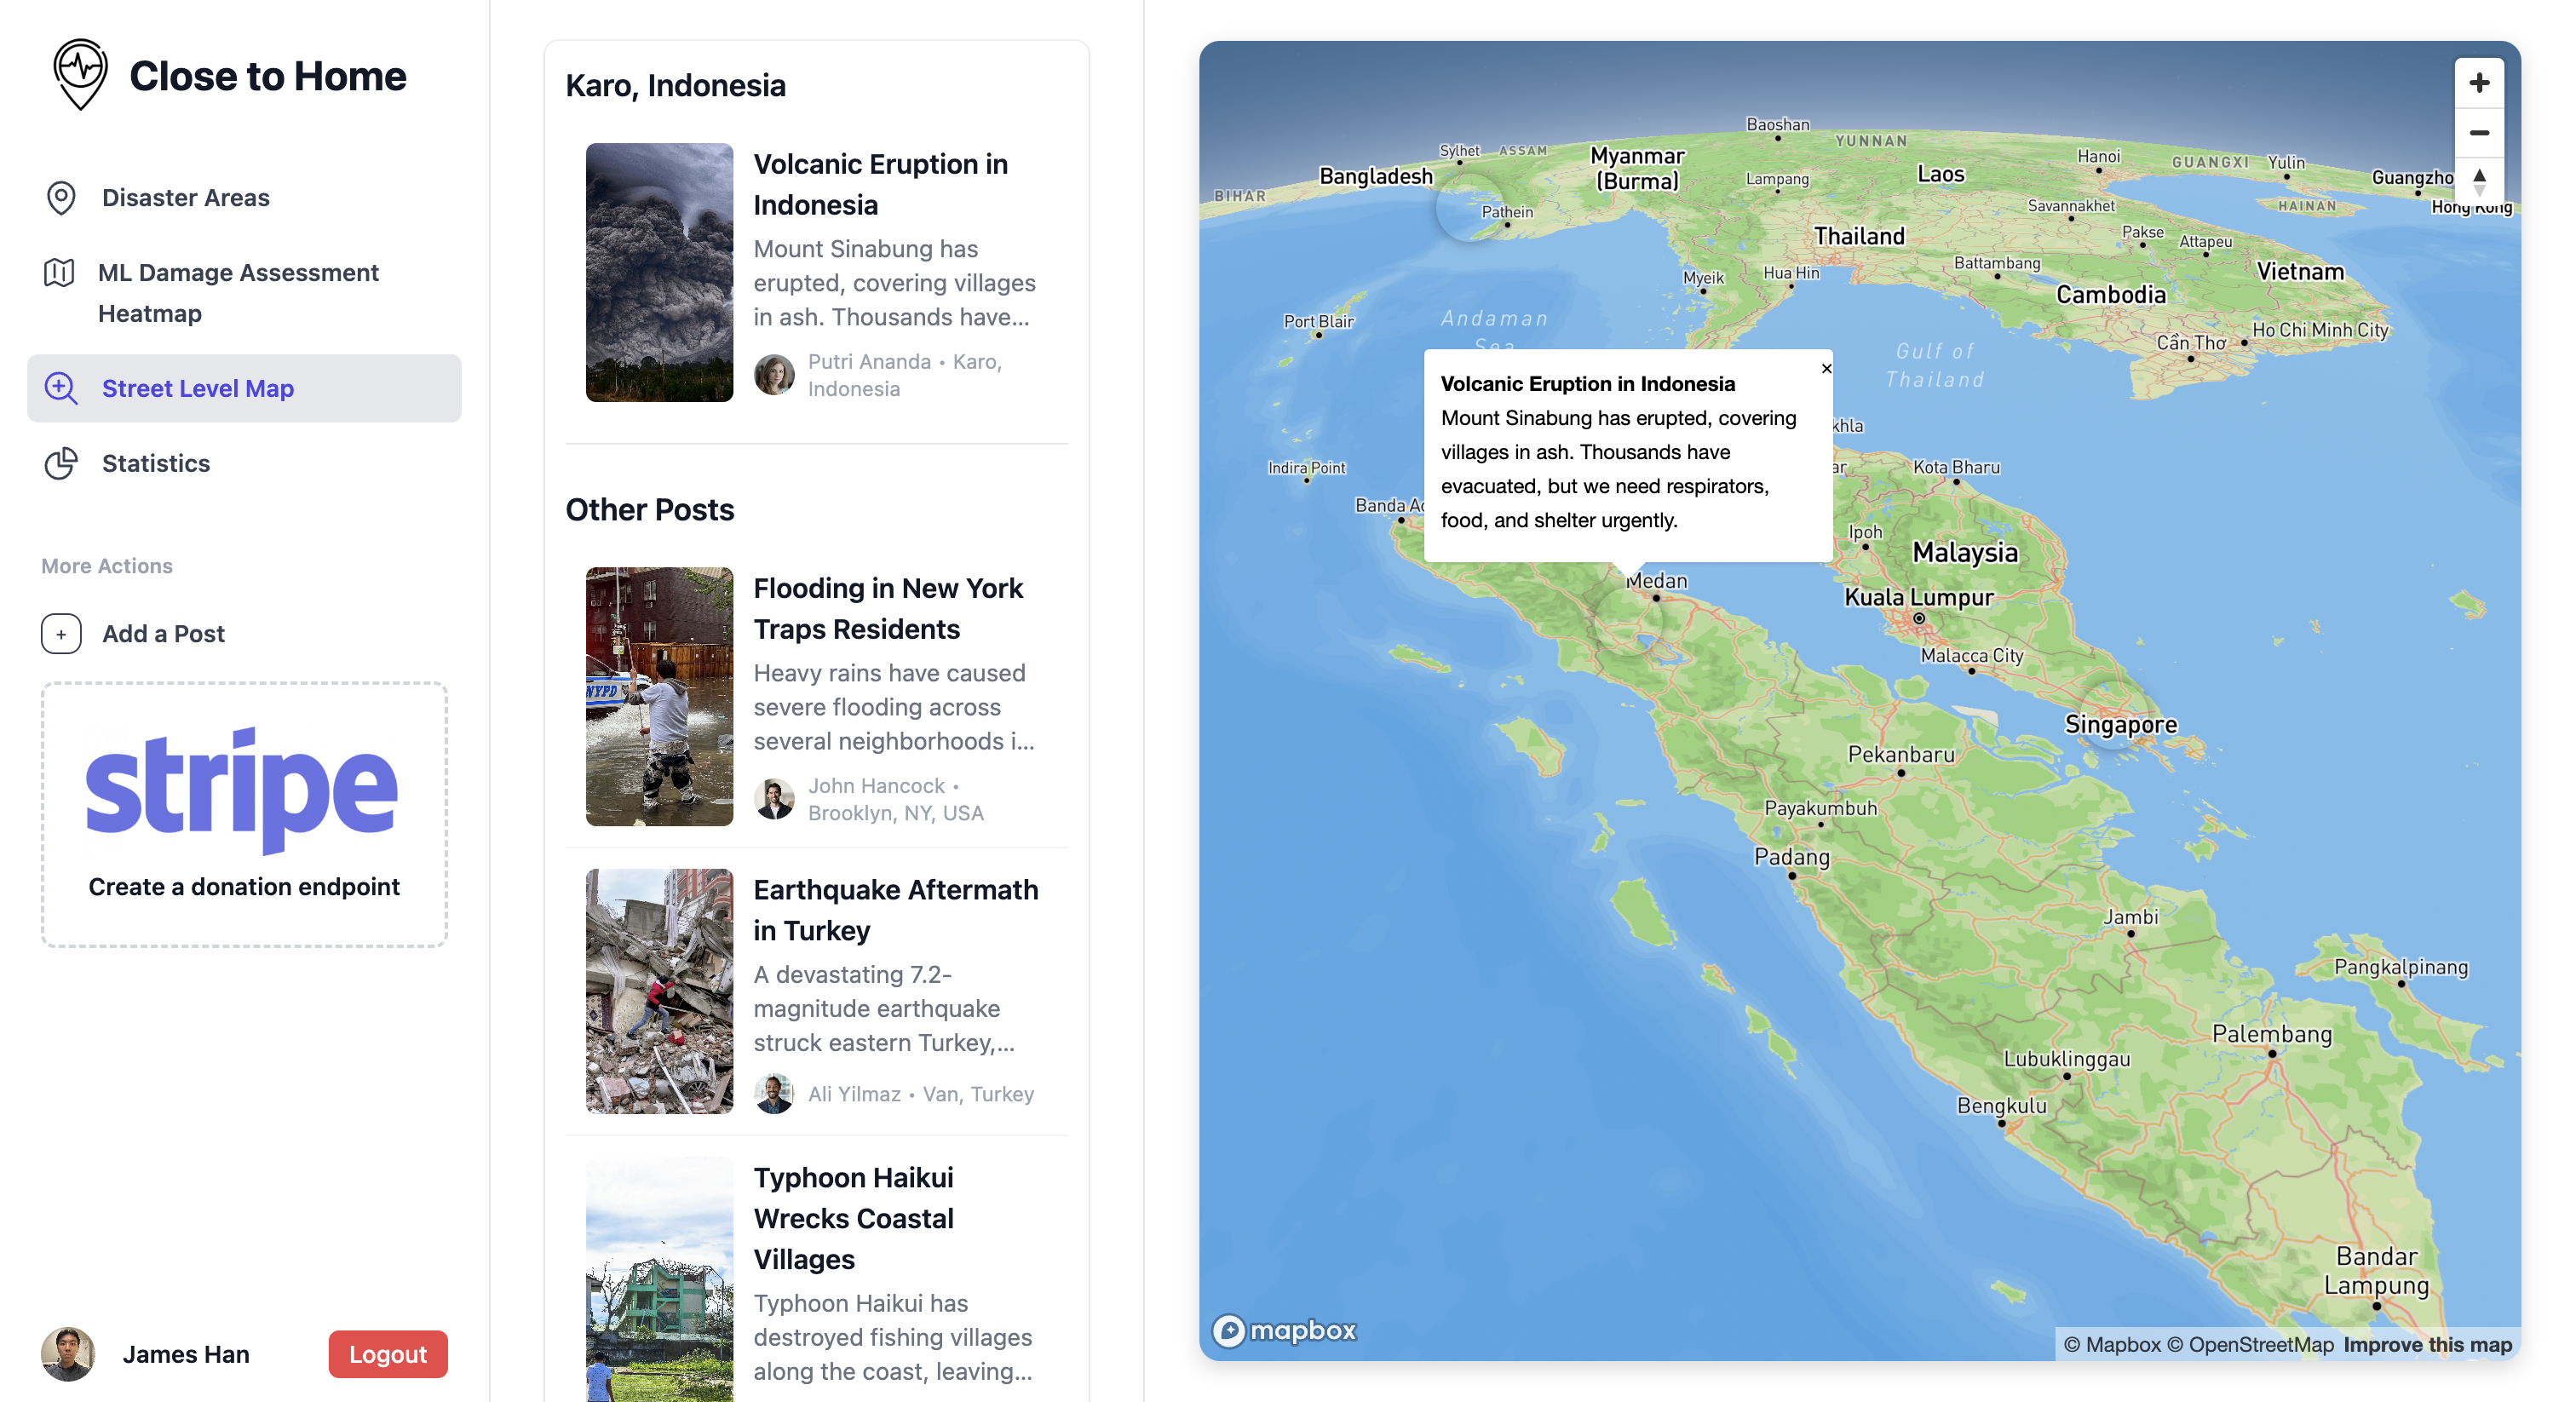This screenshot has width=2576, height=1402.
Task: Open the Statistics pie chart icon
Action: [x=61, y=463]
